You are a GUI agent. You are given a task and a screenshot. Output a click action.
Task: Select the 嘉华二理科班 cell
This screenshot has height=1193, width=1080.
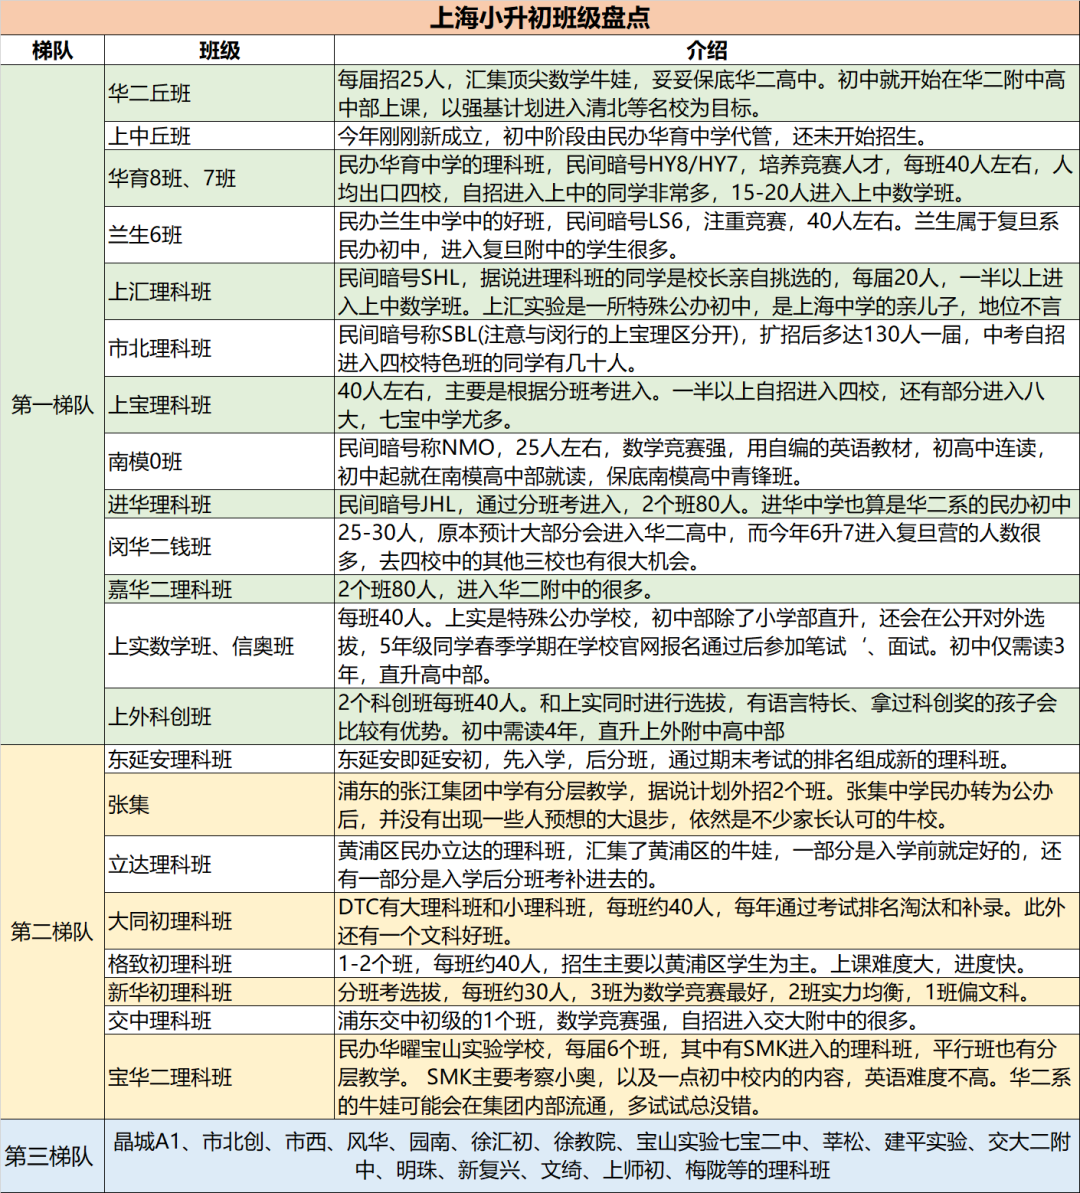[219, 589]
